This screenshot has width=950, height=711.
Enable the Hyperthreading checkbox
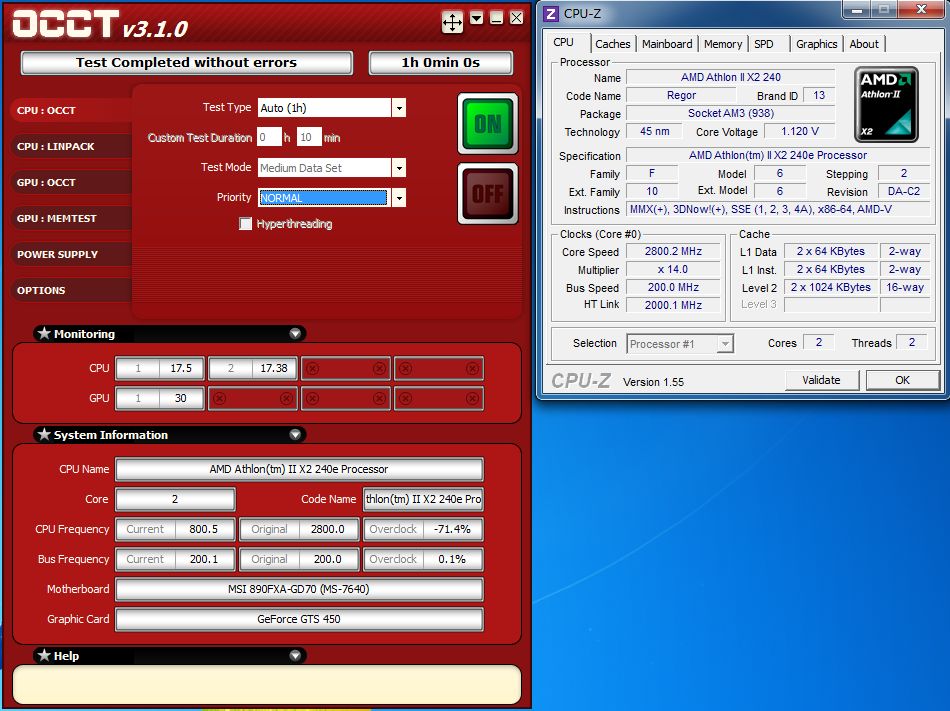(x=245, y=223)
